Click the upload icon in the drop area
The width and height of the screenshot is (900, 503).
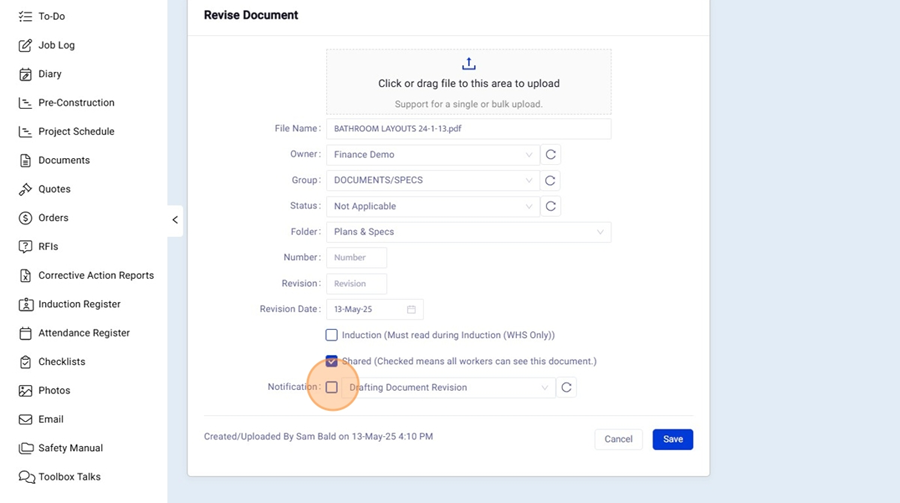pyautogui.click(x=468, y=64)
